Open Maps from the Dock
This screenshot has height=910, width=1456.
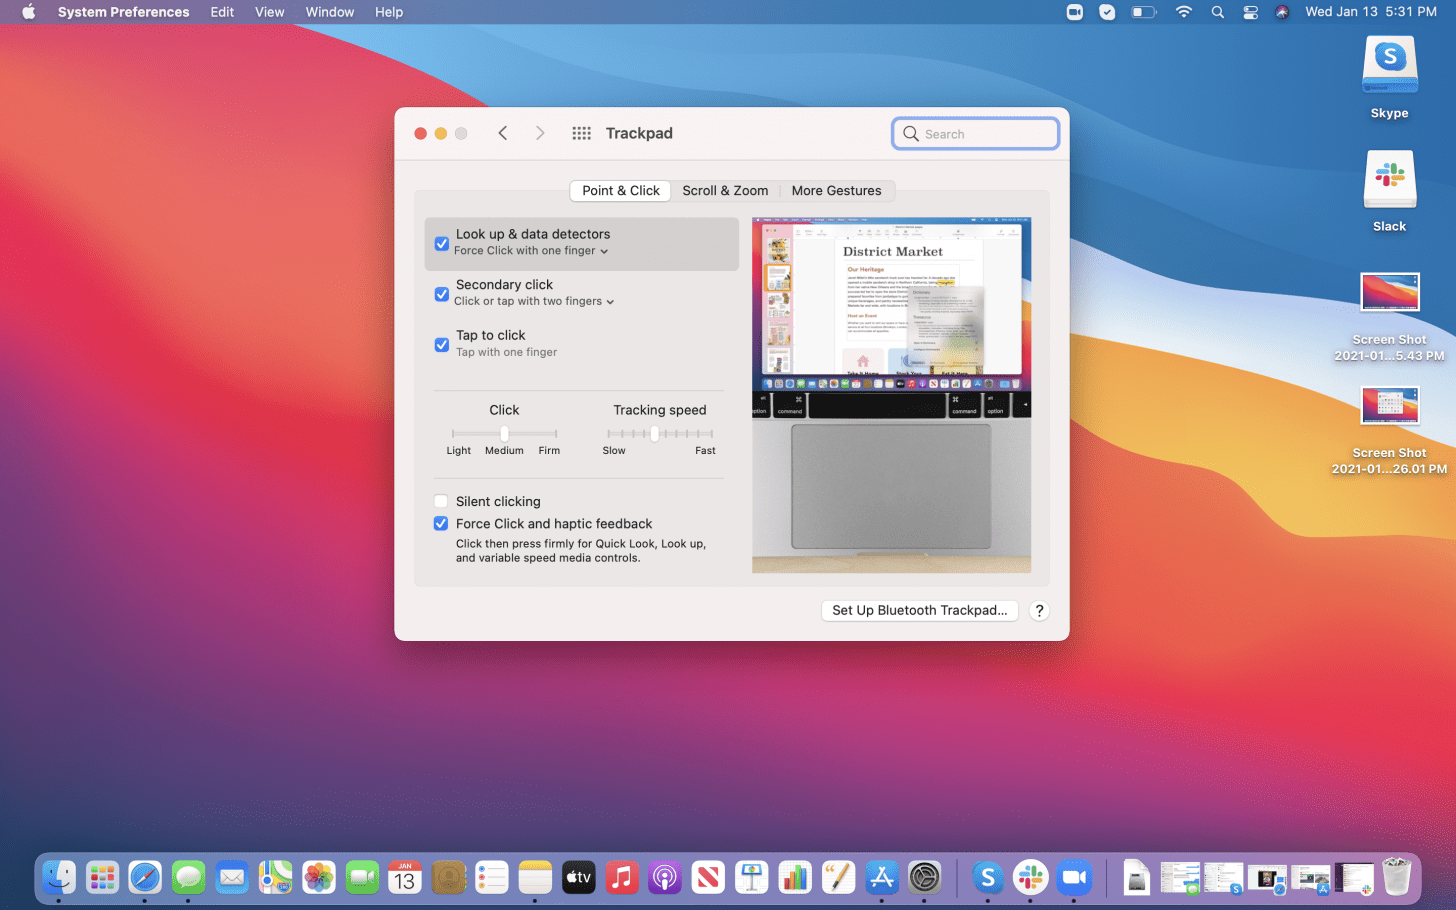coord(275,878)
